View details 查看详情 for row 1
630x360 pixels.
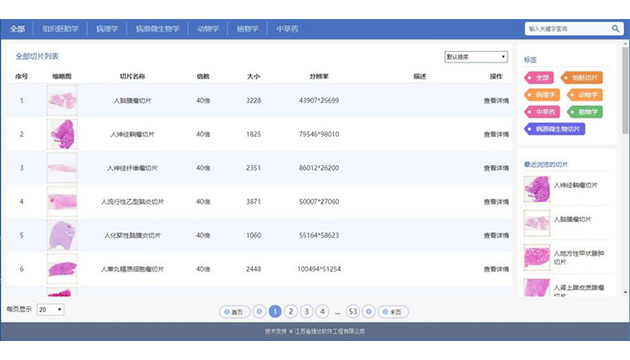click(496, 101)
